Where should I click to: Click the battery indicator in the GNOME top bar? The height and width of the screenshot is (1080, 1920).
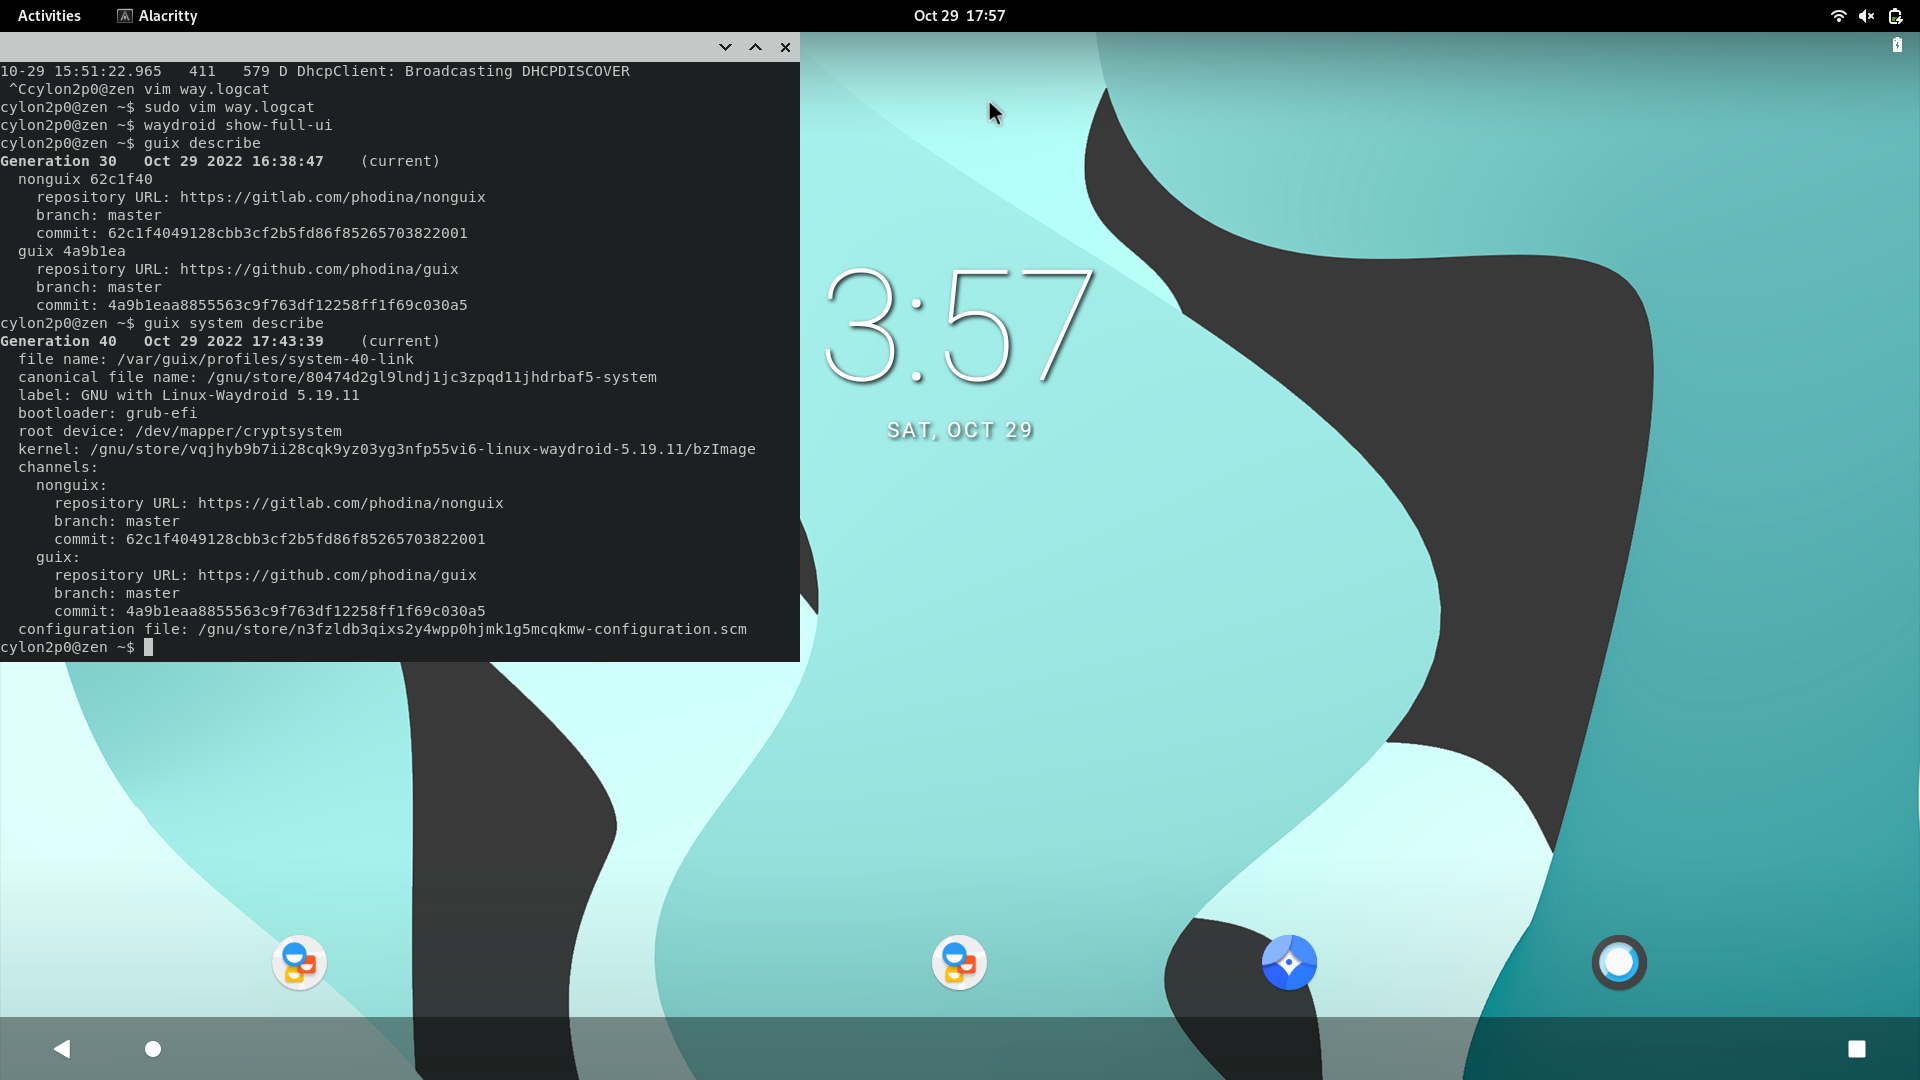point(1896,16)
